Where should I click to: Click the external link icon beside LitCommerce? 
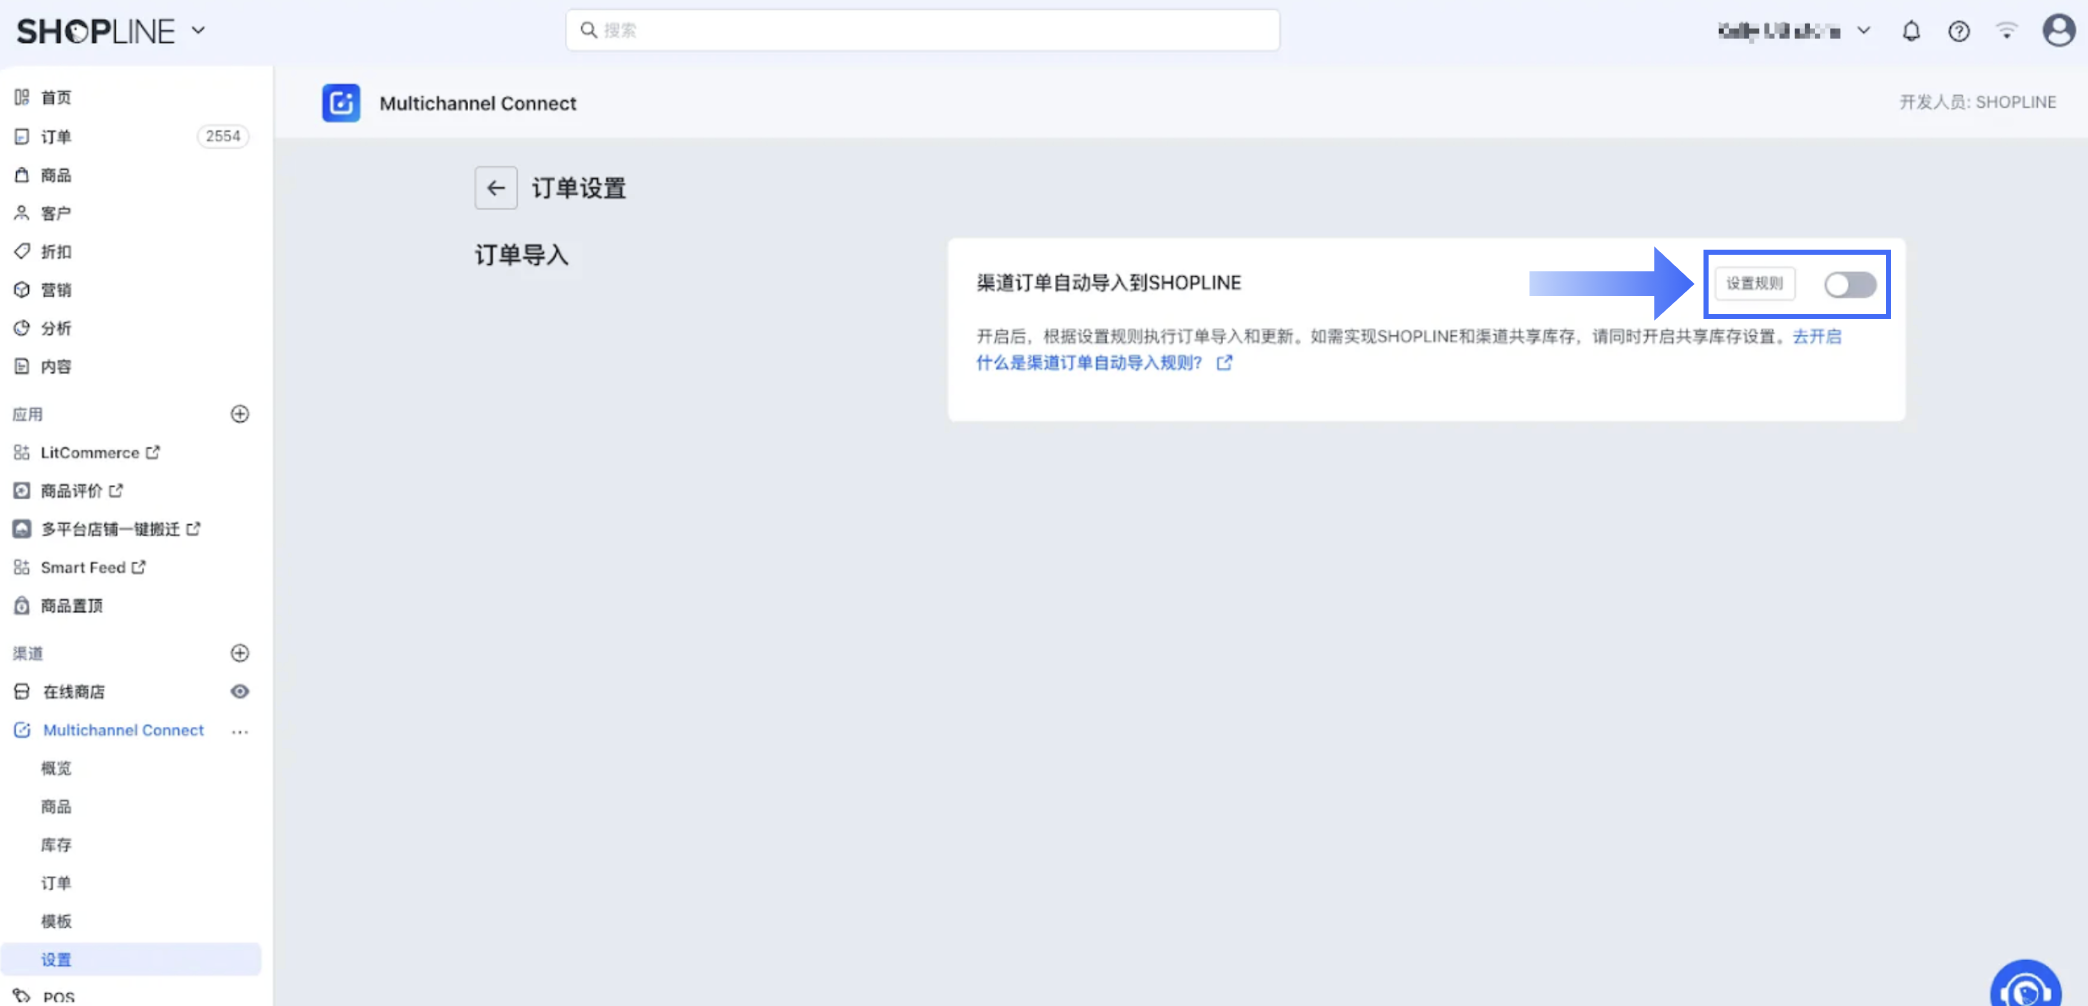point(153,452)
